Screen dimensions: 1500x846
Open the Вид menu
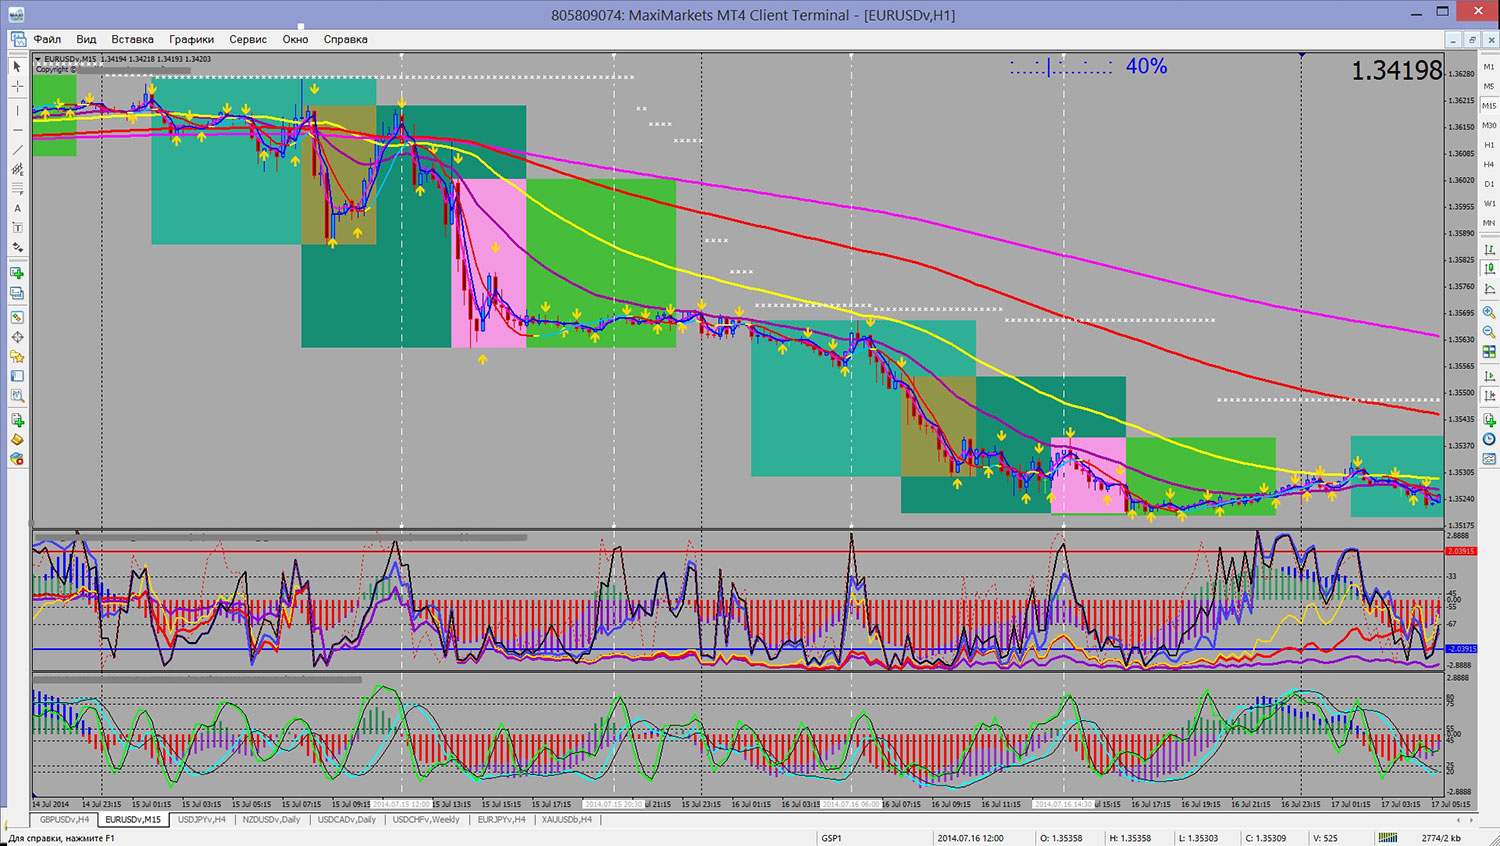pos(86,39)
